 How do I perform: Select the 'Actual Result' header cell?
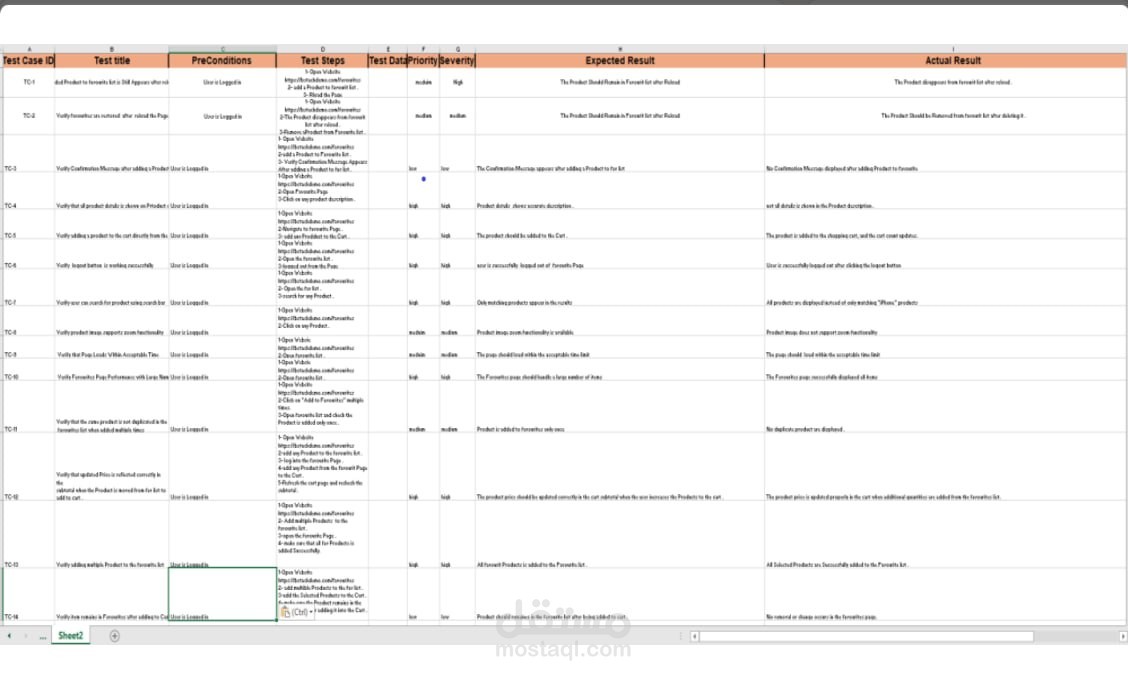(952, 60)
